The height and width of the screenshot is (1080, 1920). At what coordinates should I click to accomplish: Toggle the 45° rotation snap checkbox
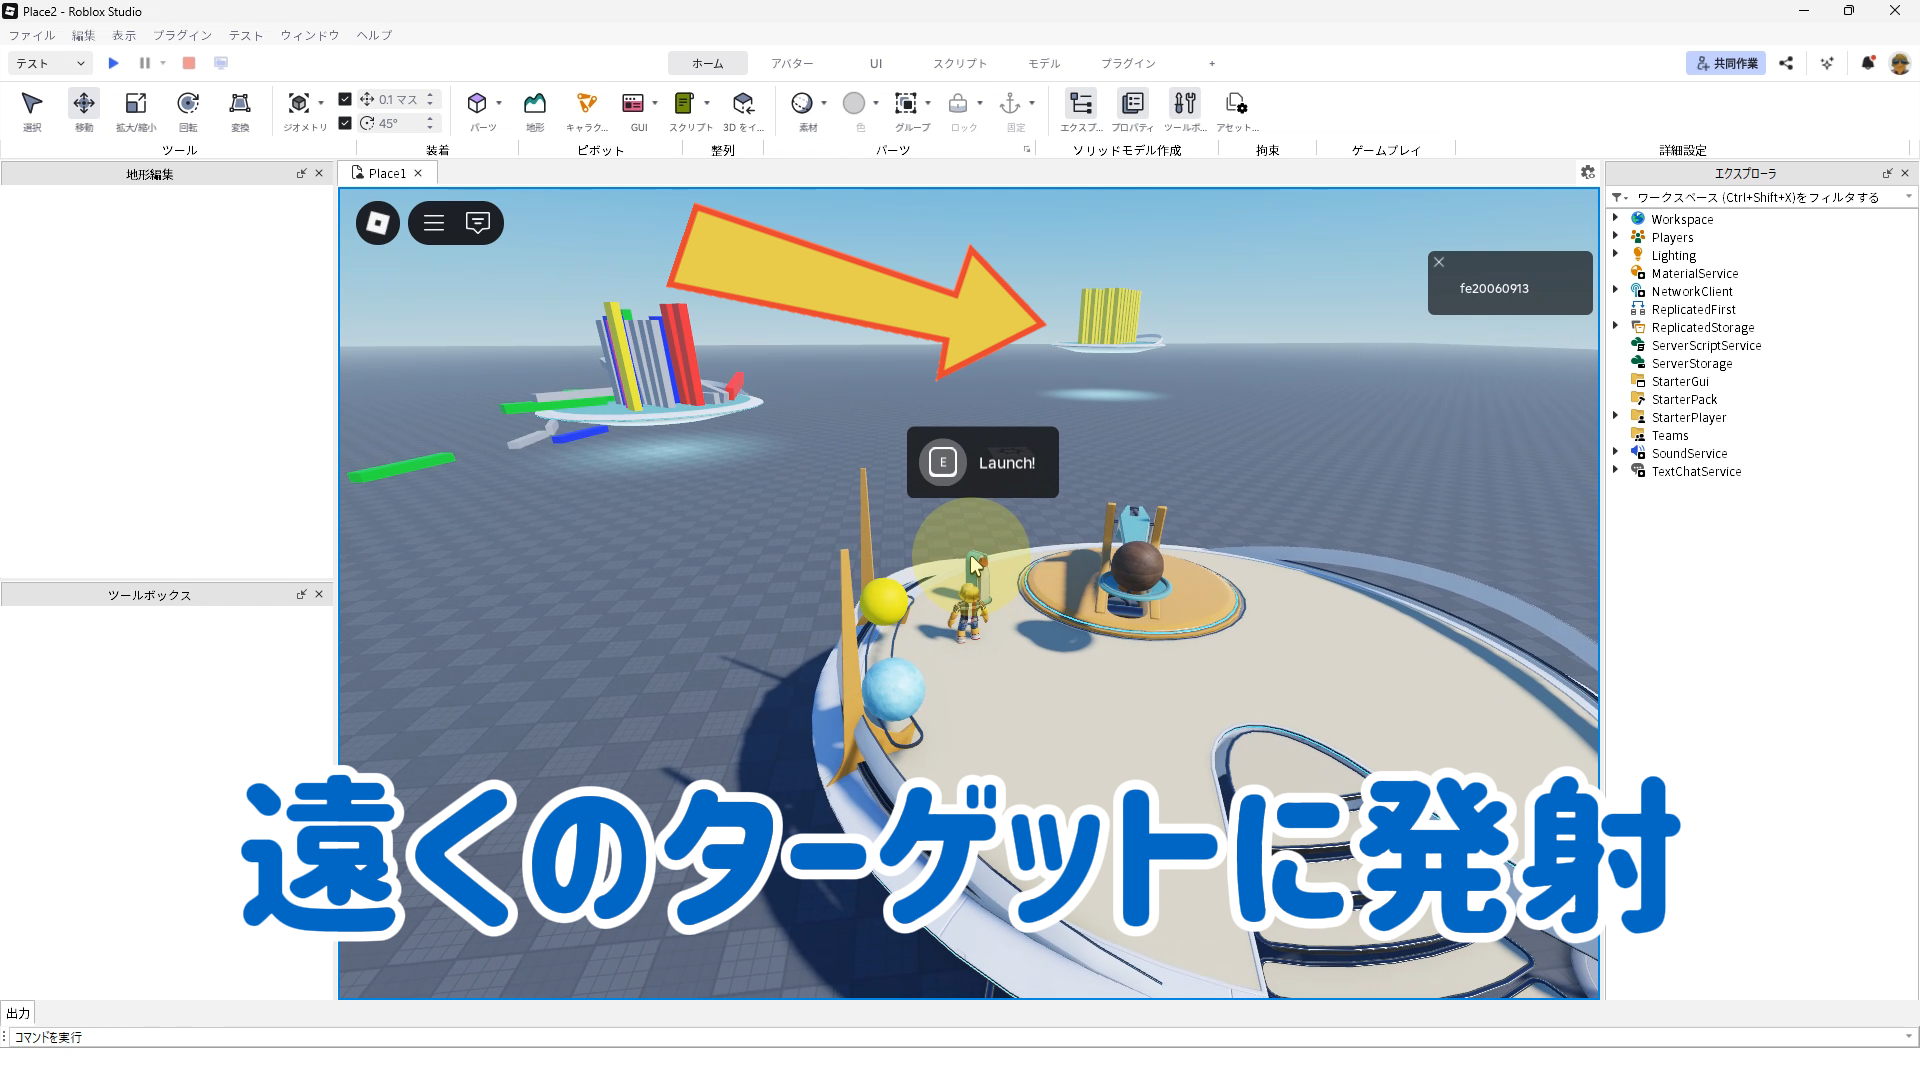point(345,123)
